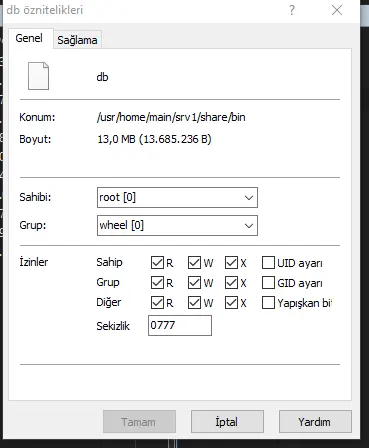This screenshot has width=369, height=448.
Task: Click the Sekizlik octal field 0777
Action: [x=180, y=326]
